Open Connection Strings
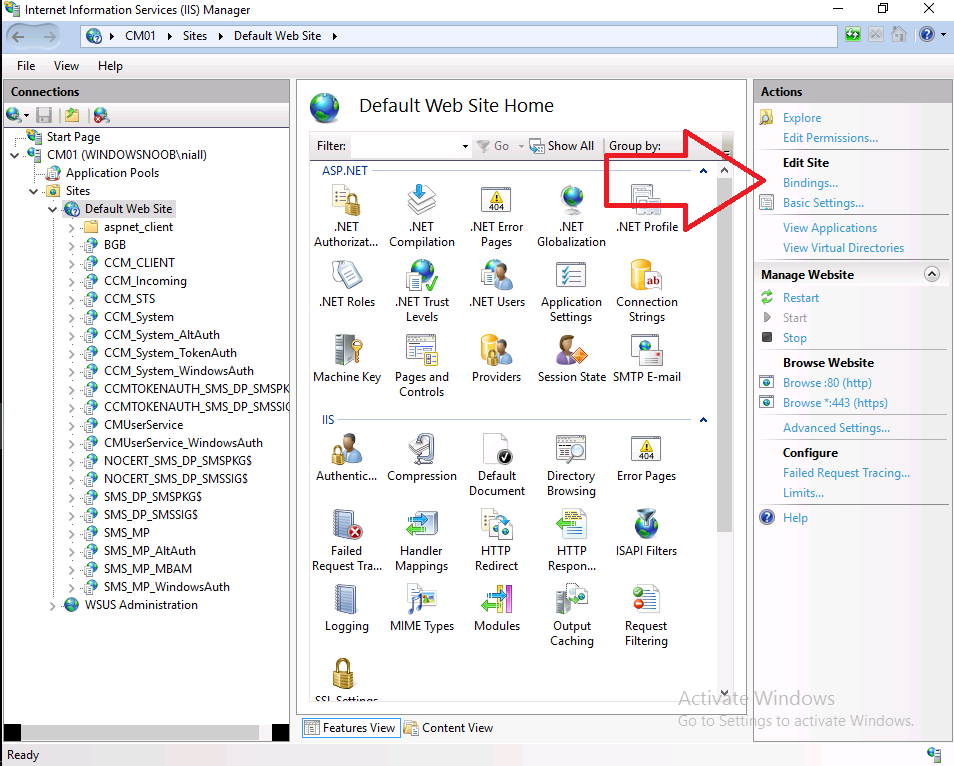The height and width of the screenshot is (766, 954). click(x=647, y=291)
